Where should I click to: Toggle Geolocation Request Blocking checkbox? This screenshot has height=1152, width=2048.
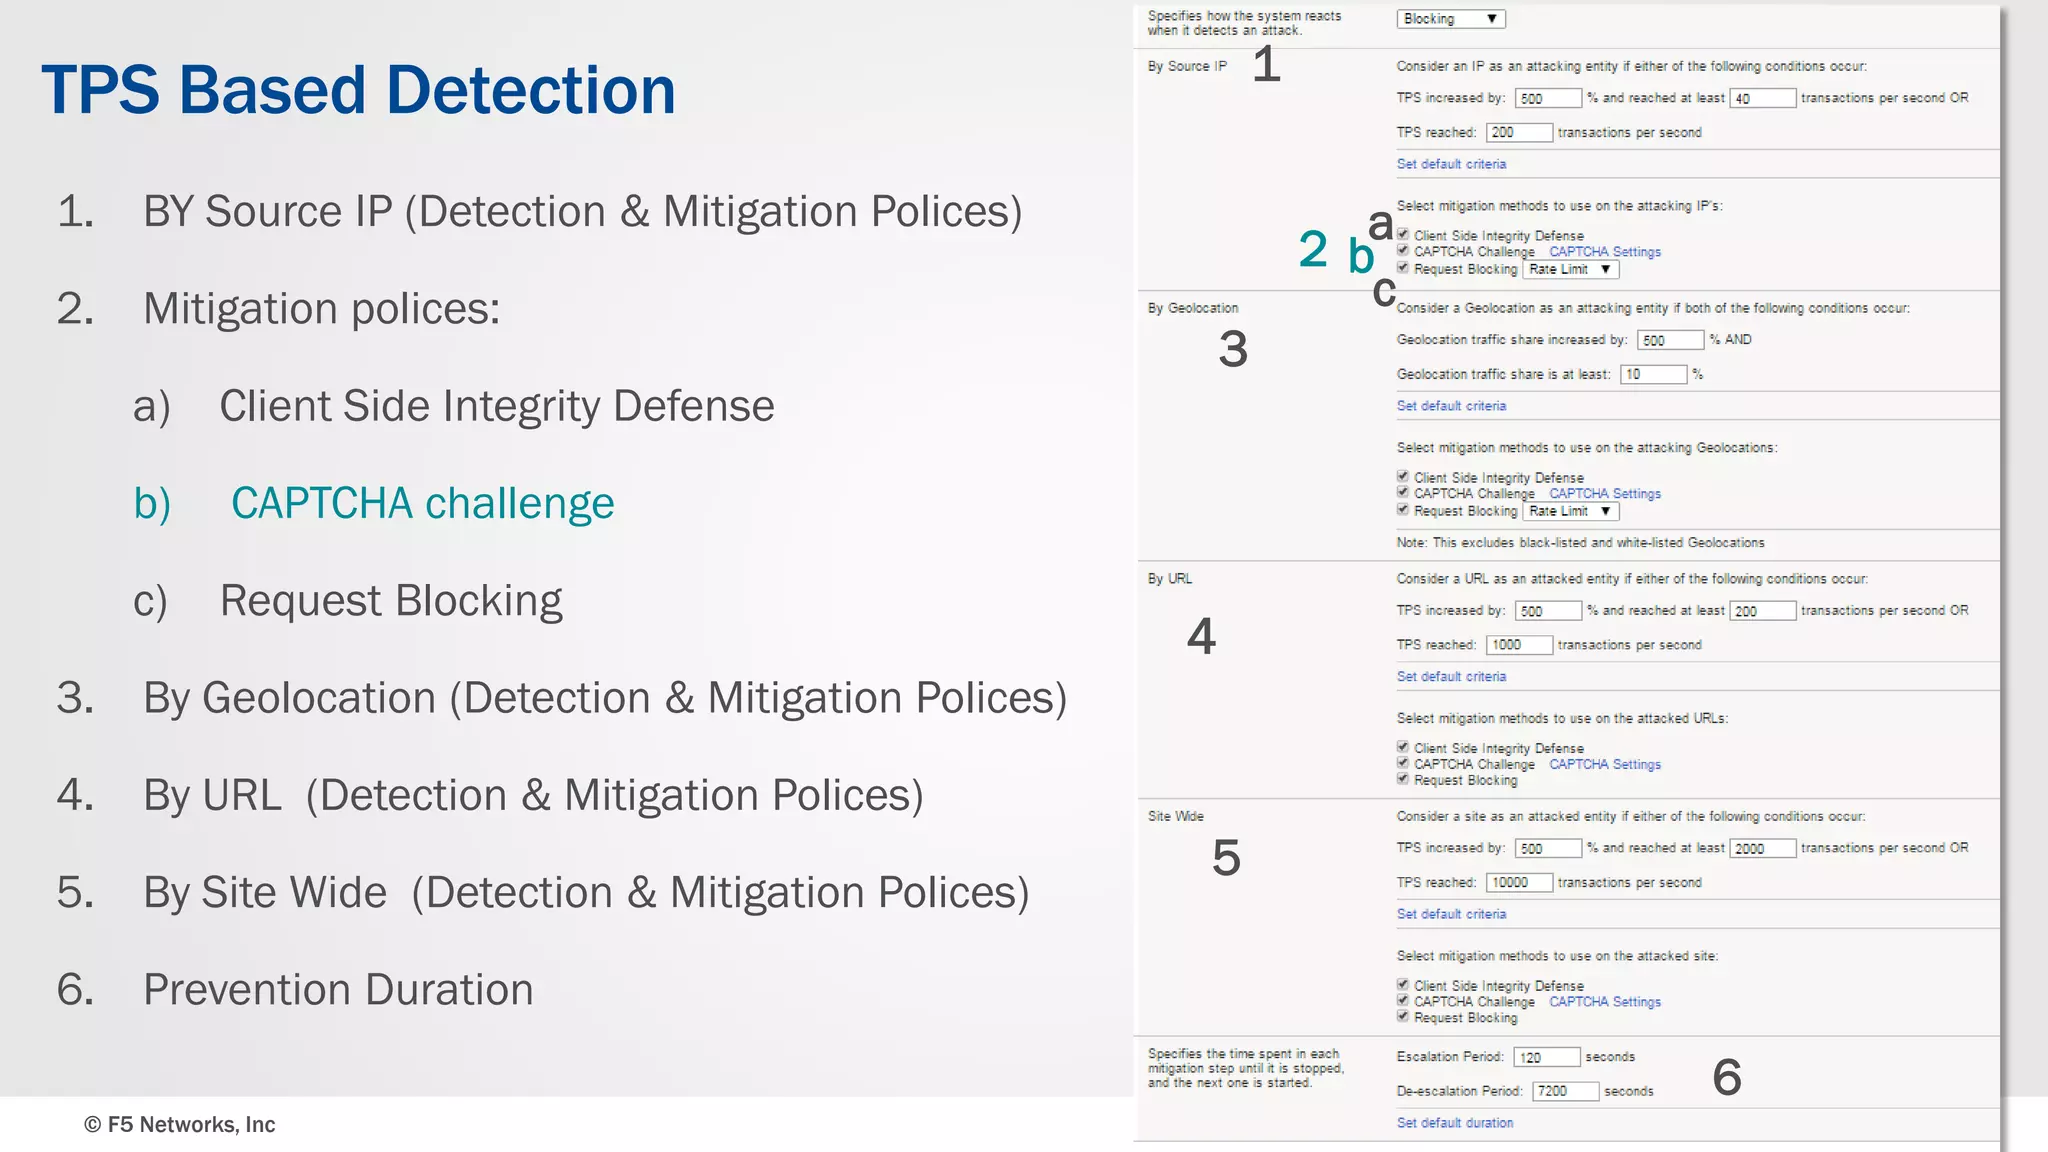(x=1403, y=509)
